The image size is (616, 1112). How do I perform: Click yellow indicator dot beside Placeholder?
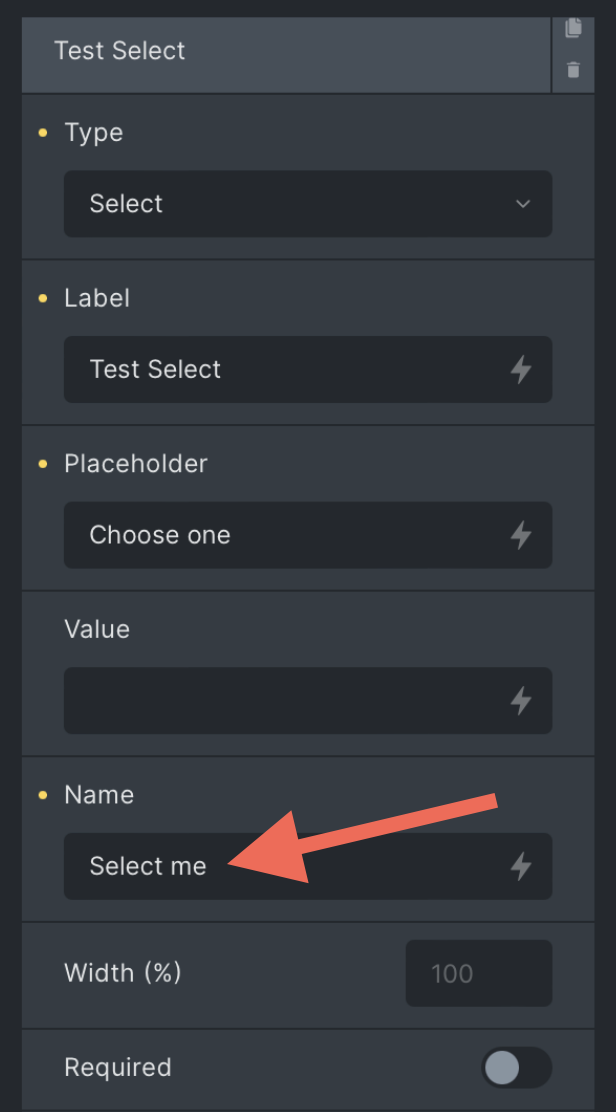(43, 464)
